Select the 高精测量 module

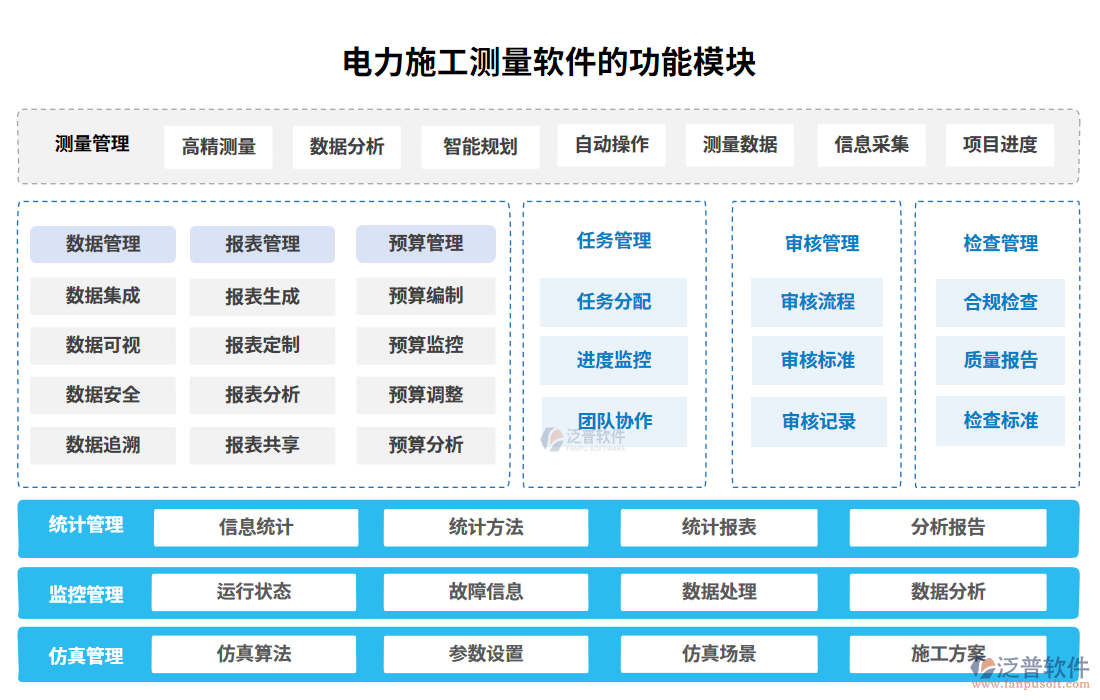click(218, 145)
